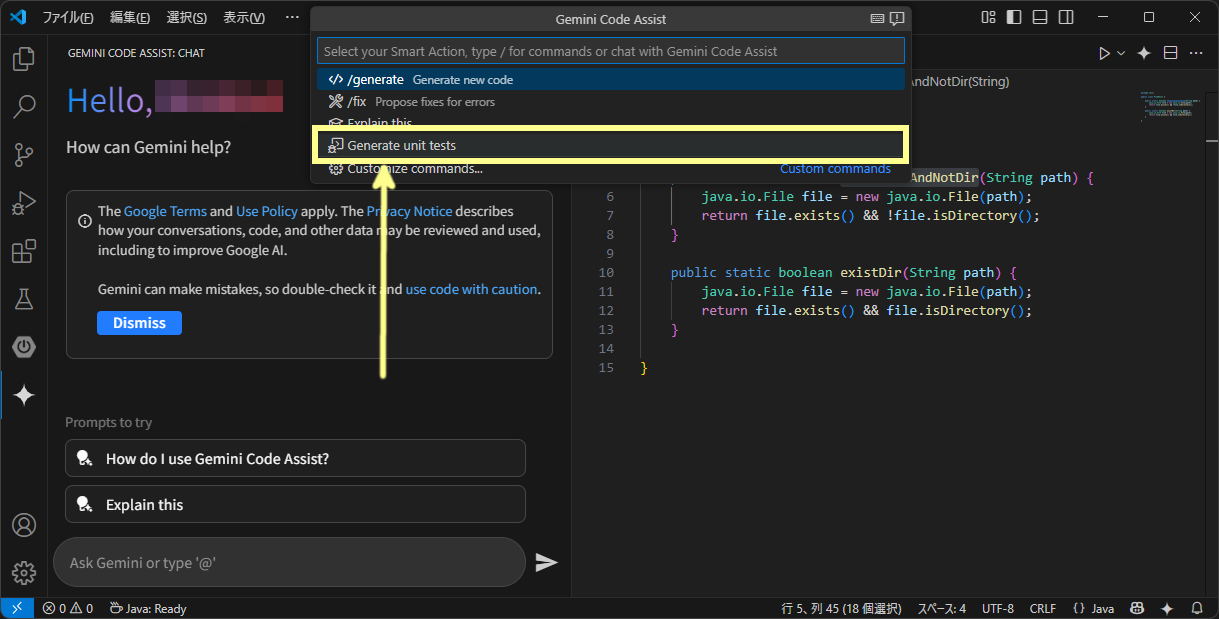Screen dimensions: 1219x619
Task: Toggle the primary sidebar visibility
Action: click(1012, 17)
